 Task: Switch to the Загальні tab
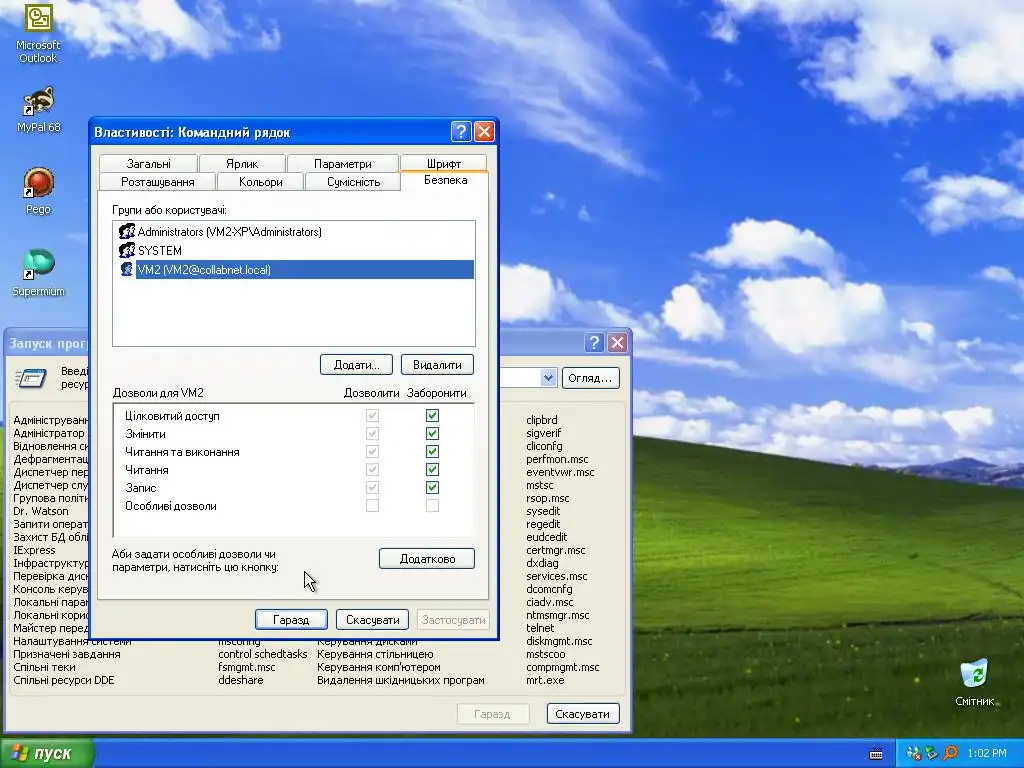pyautogui.click(x=148, y=163)
